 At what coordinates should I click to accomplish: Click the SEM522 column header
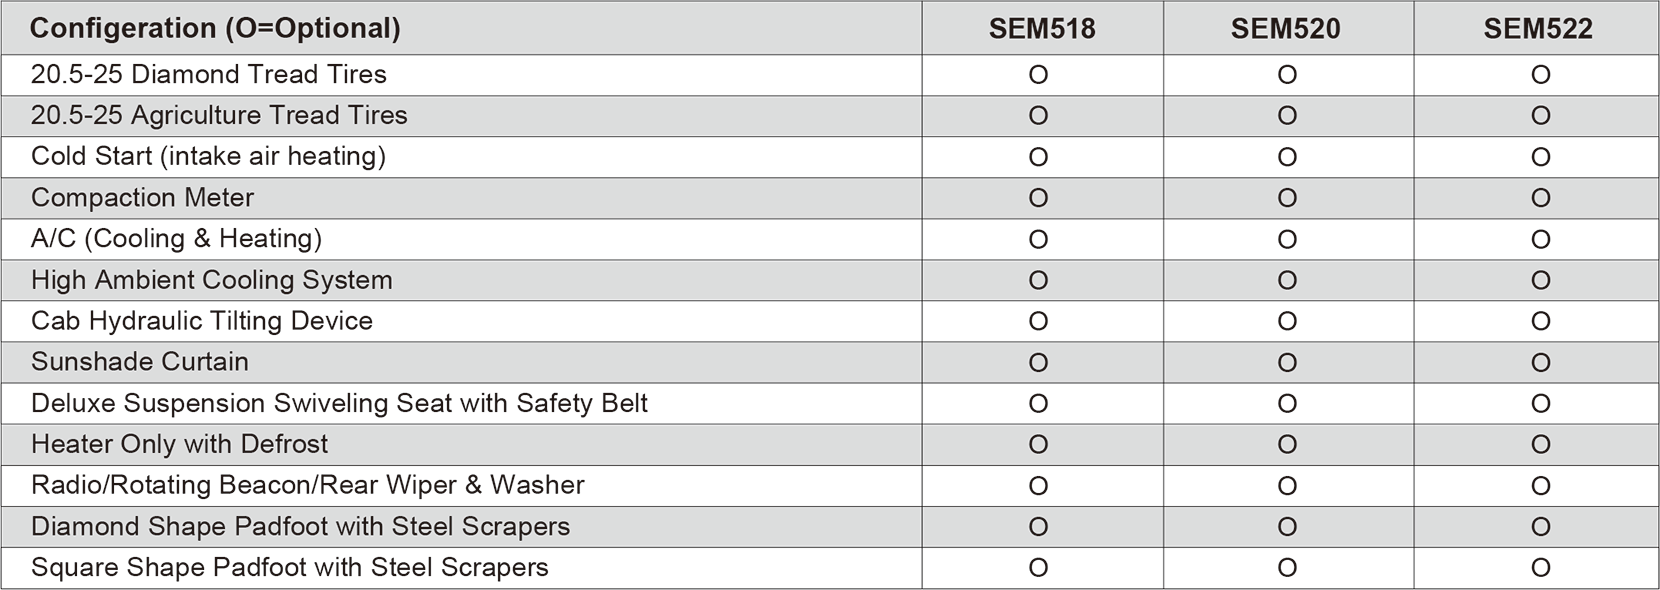point(1537,29)
